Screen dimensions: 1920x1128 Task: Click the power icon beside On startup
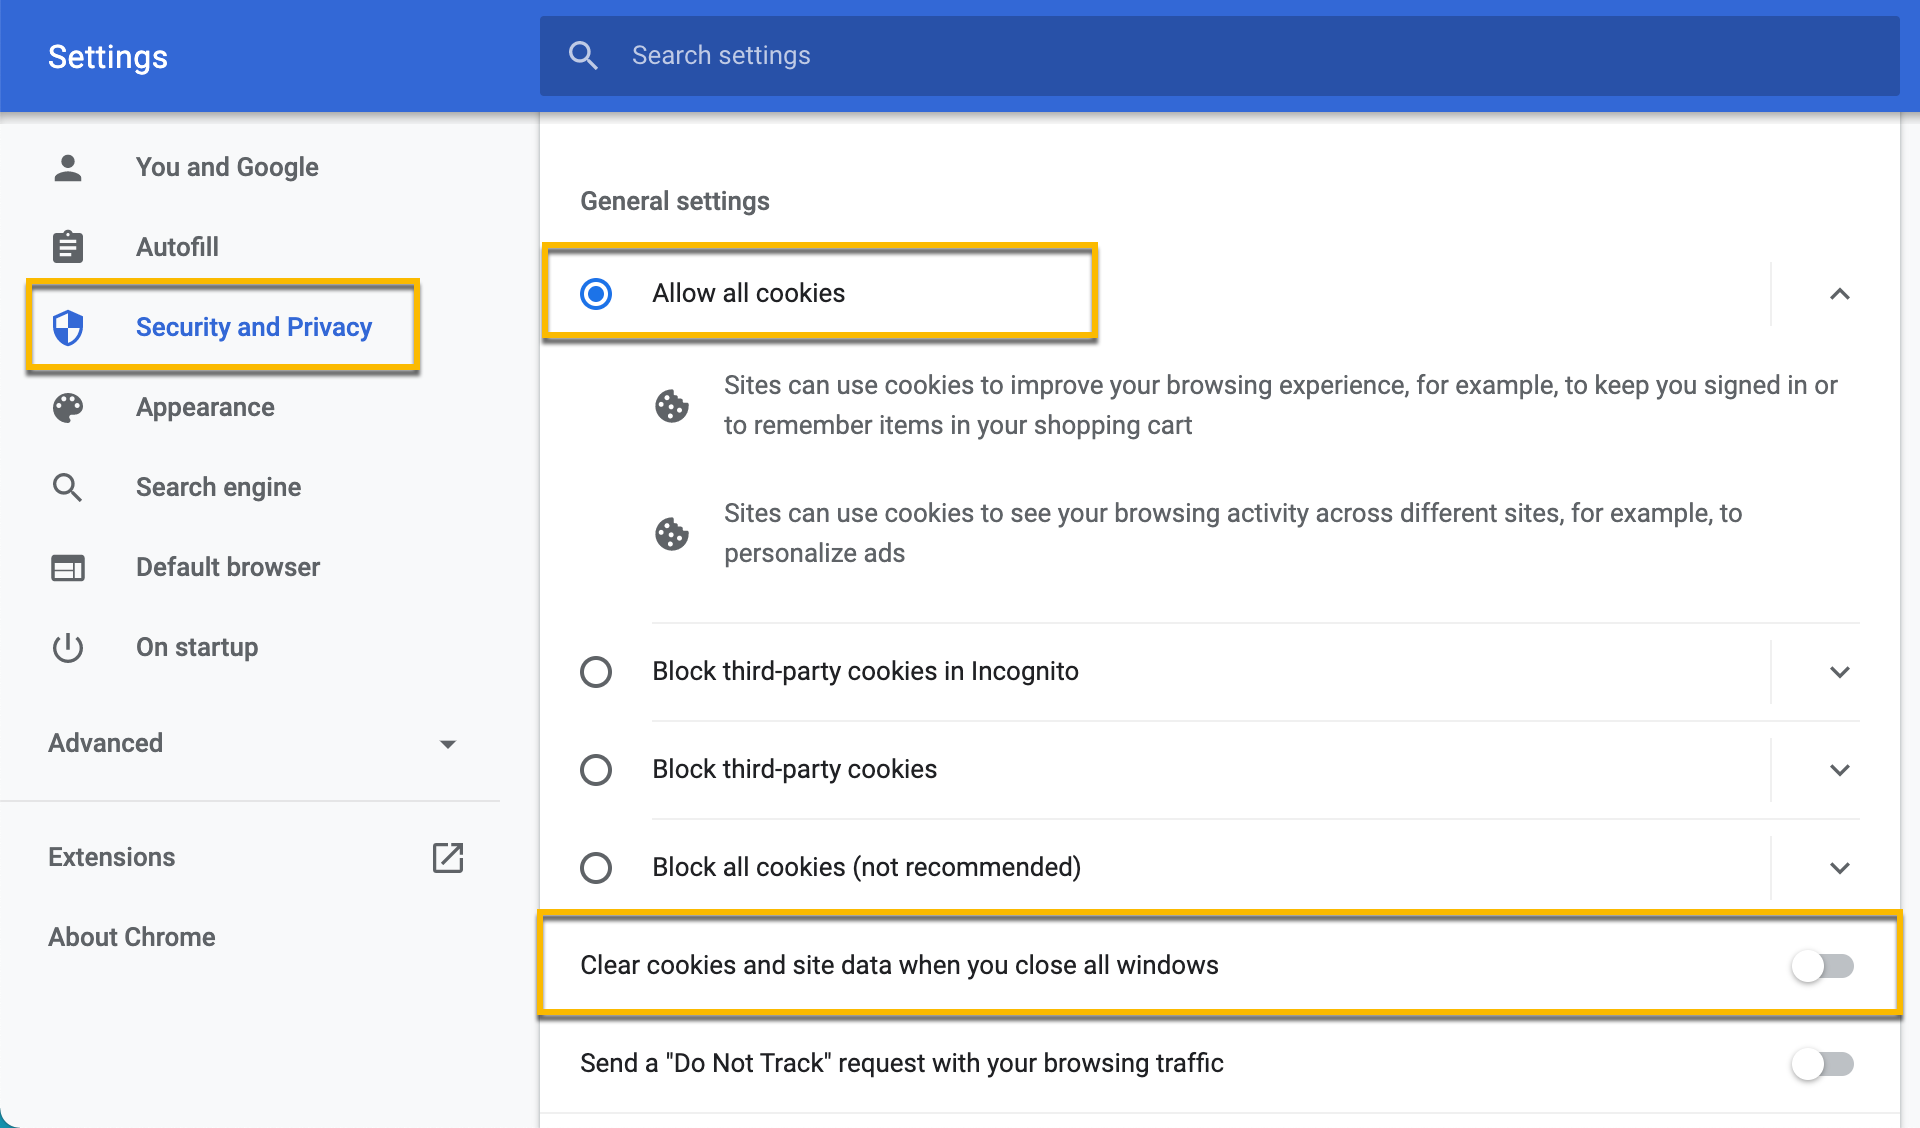pyautogui.click(x=68, y=647)
